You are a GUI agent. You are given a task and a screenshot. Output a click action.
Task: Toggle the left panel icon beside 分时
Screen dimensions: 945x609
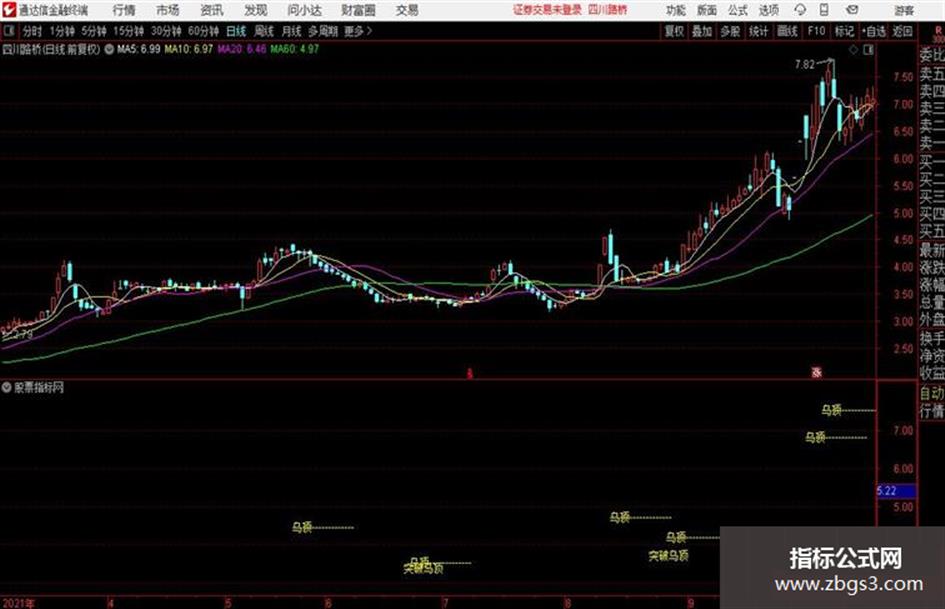pos(9,31)
